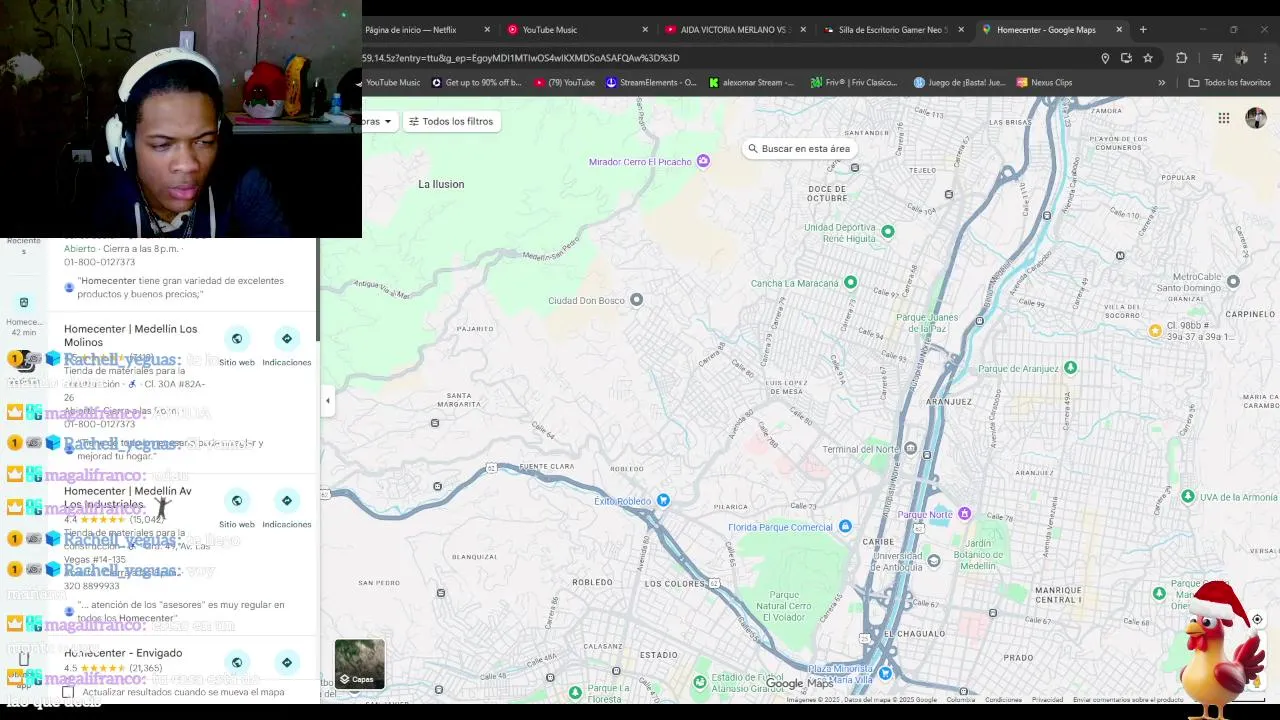This screenshot has width=1280, height=720.
Task: Open the Google account profile picture
Action: [1256, 118]
